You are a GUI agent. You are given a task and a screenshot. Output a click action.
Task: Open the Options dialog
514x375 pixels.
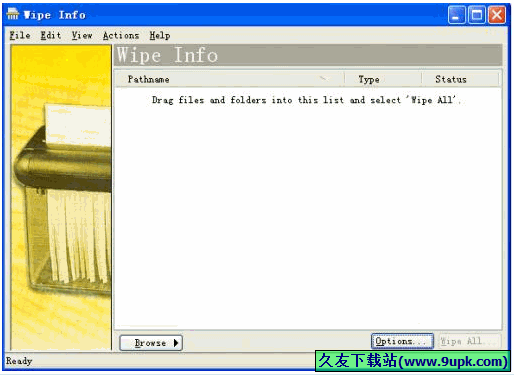[402, 341]
